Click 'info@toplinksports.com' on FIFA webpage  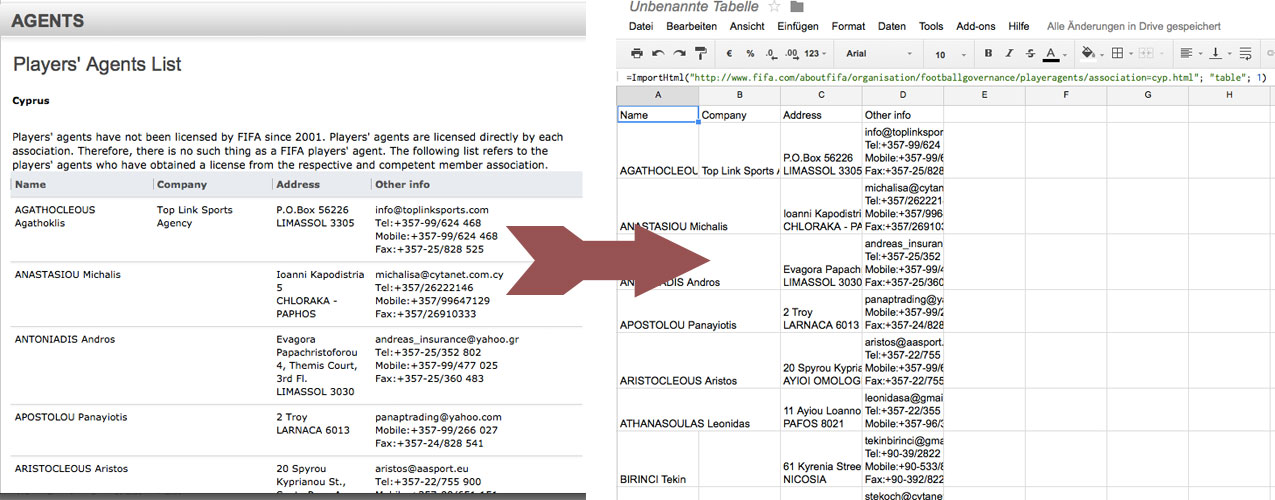pos(432,210)
